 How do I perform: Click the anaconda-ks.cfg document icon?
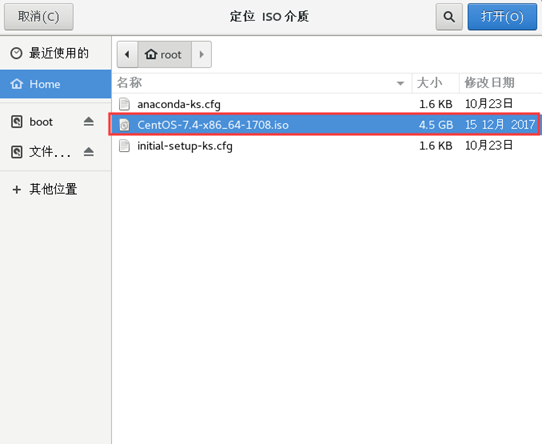(124, 104)
